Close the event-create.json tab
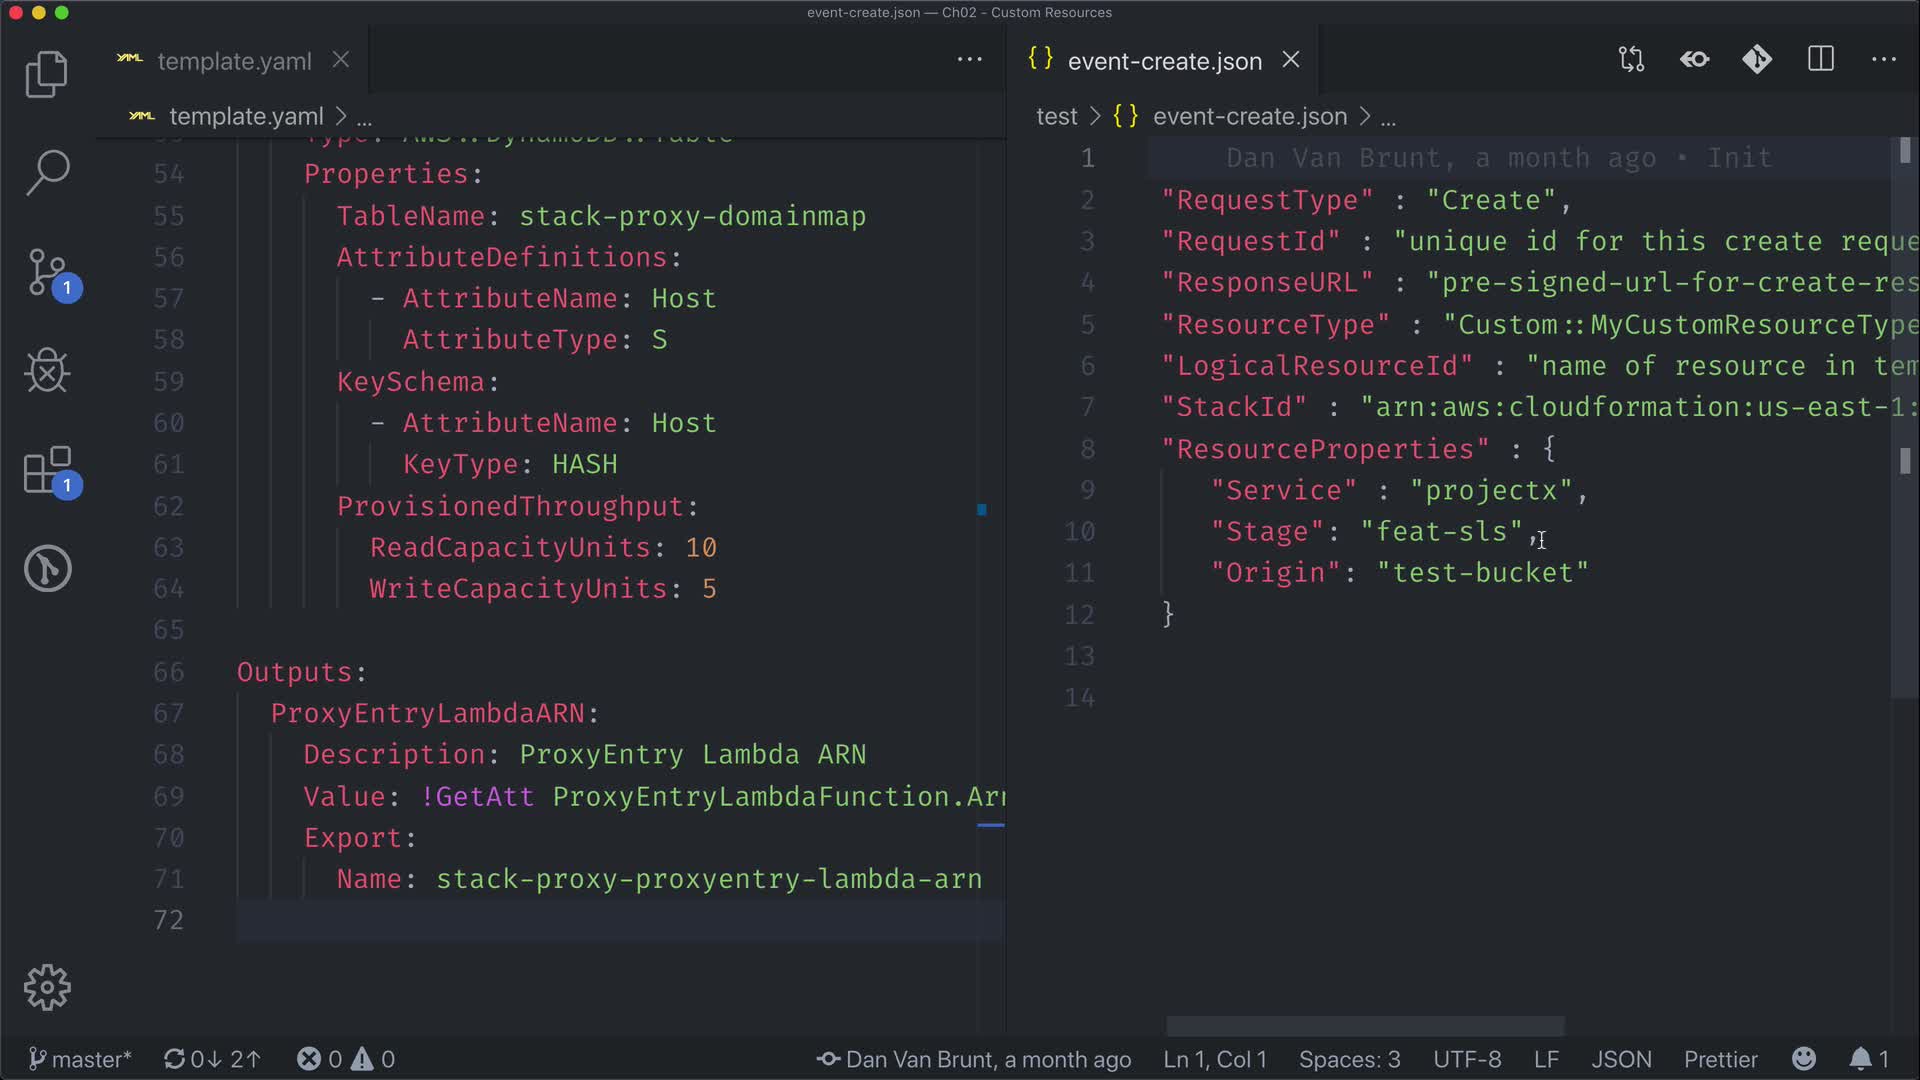This screenshot has height=1080, width=1920. point(1291,60)
